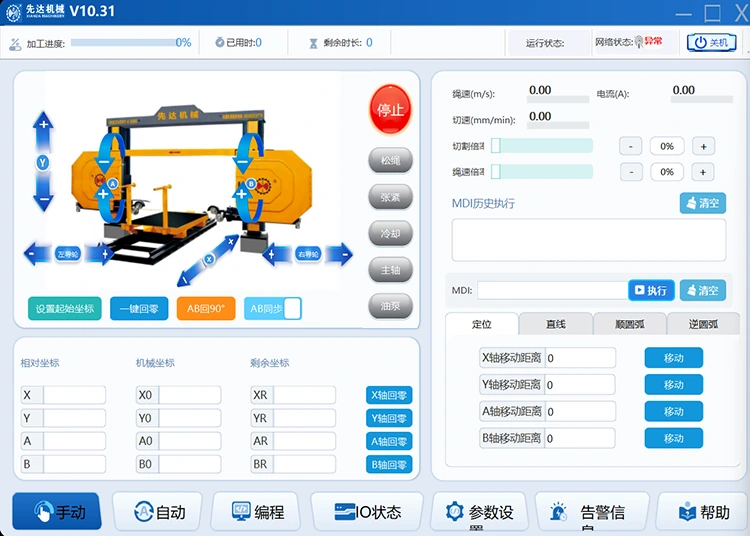The image size is (750, 536).
Task: Click the MDI历史执行 history box
Action: tap(589, 240)
